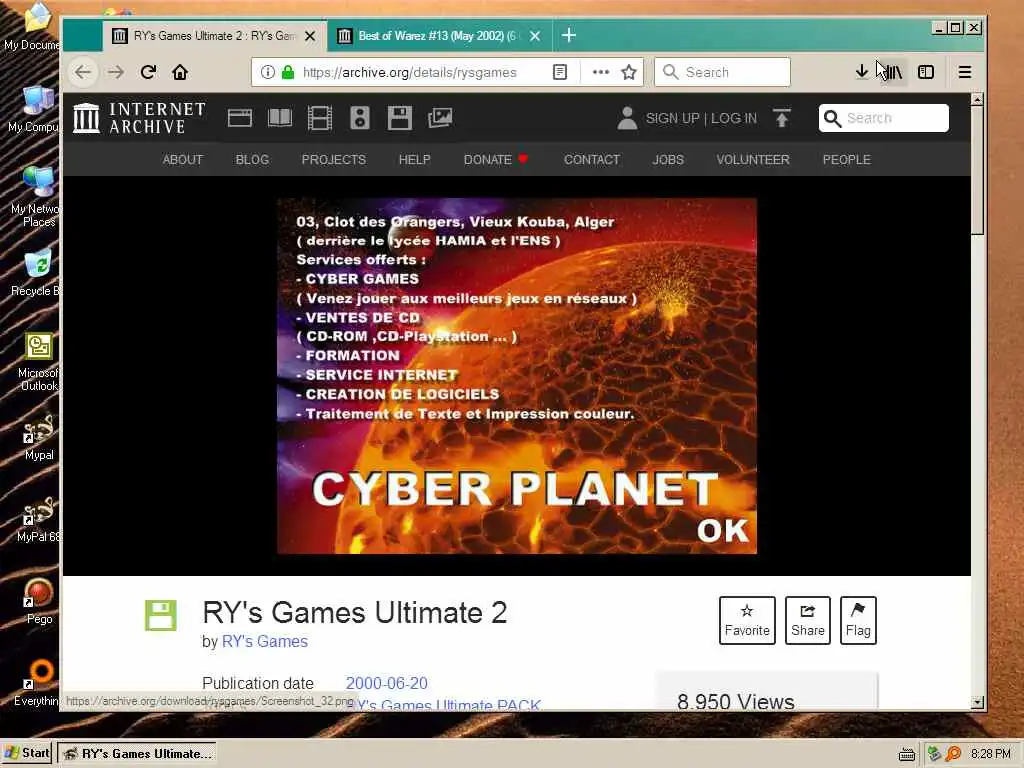Open page actions three-dots menu

pyautogui.click(x=601, y=72)
